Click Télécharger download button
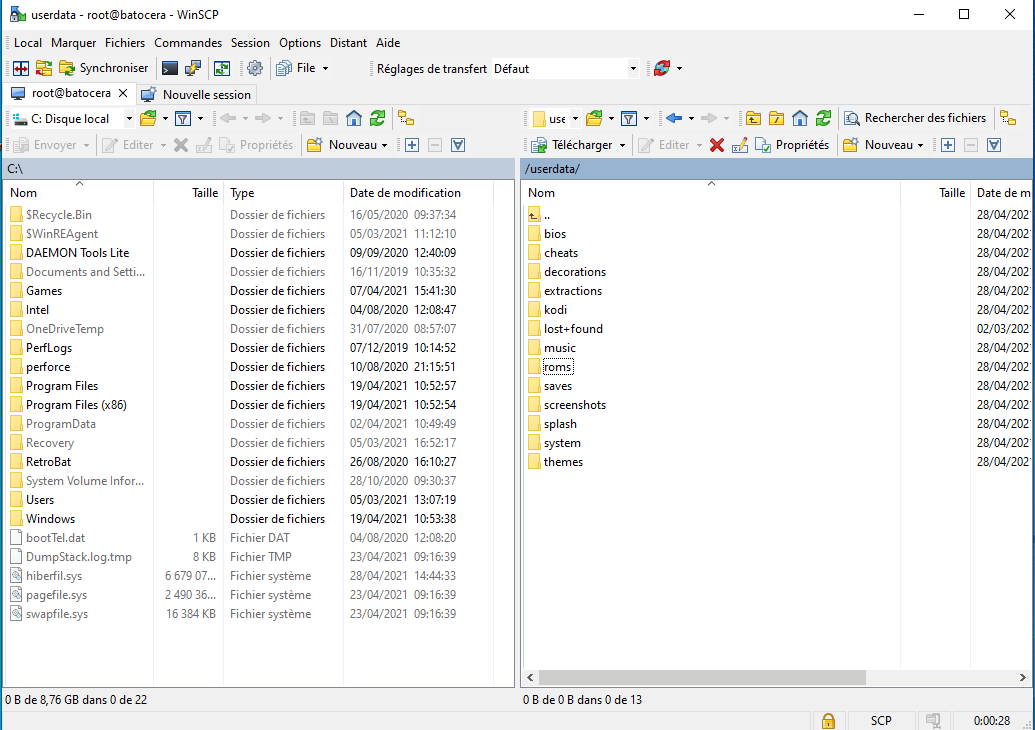The width and height of the screenshot is (1035, 730). pos(572,145)
